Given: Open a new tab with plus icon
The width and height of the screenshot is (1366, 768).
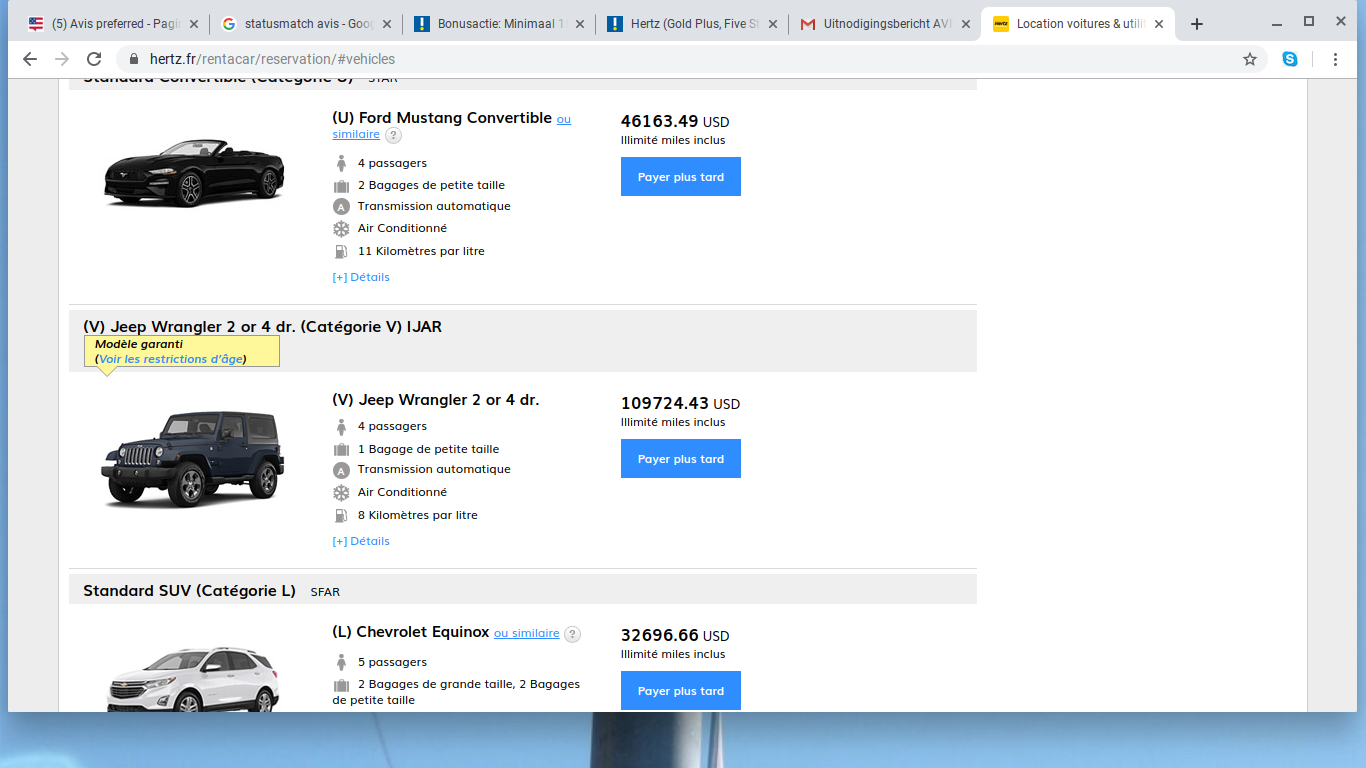Looking at the screenshot, I should [x=1197, y=24].
